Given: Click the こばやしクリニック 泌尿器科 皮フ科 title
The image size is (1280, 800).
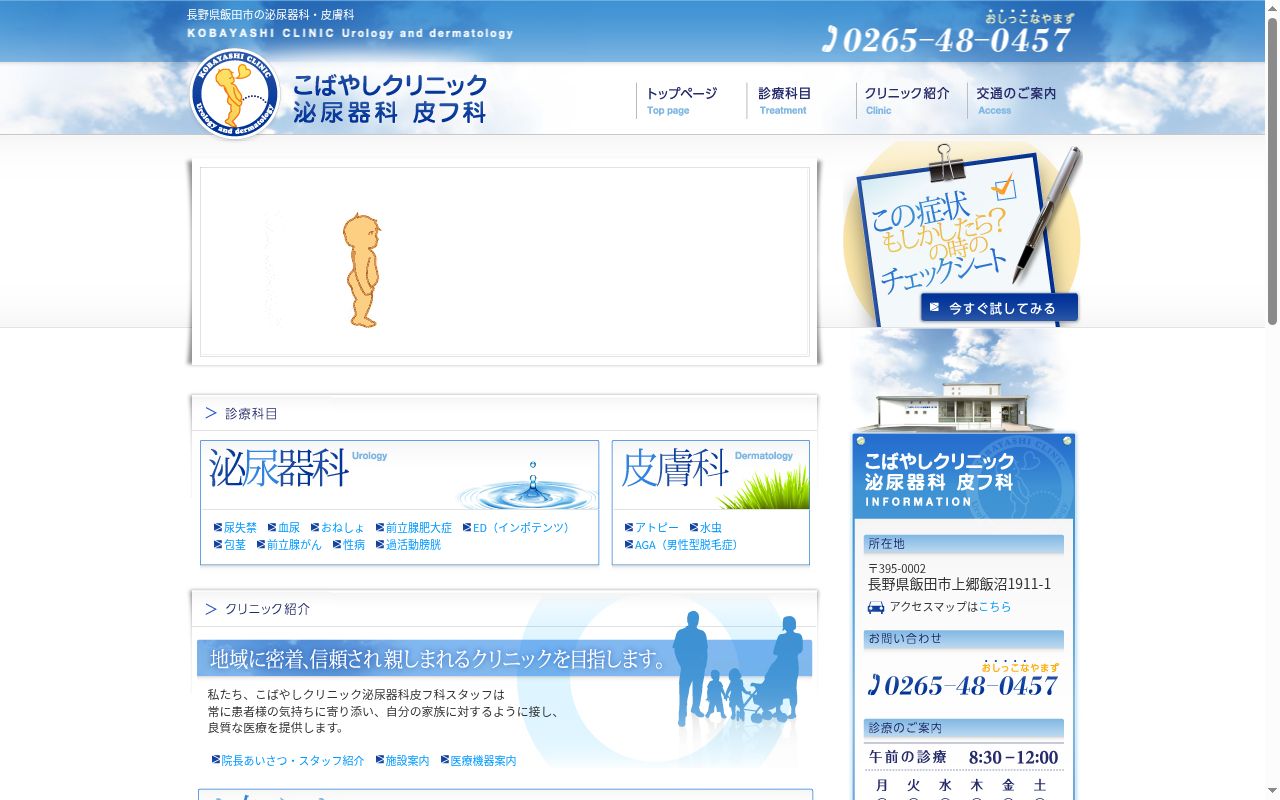Looking at the screenshot, I should (390, 99).
